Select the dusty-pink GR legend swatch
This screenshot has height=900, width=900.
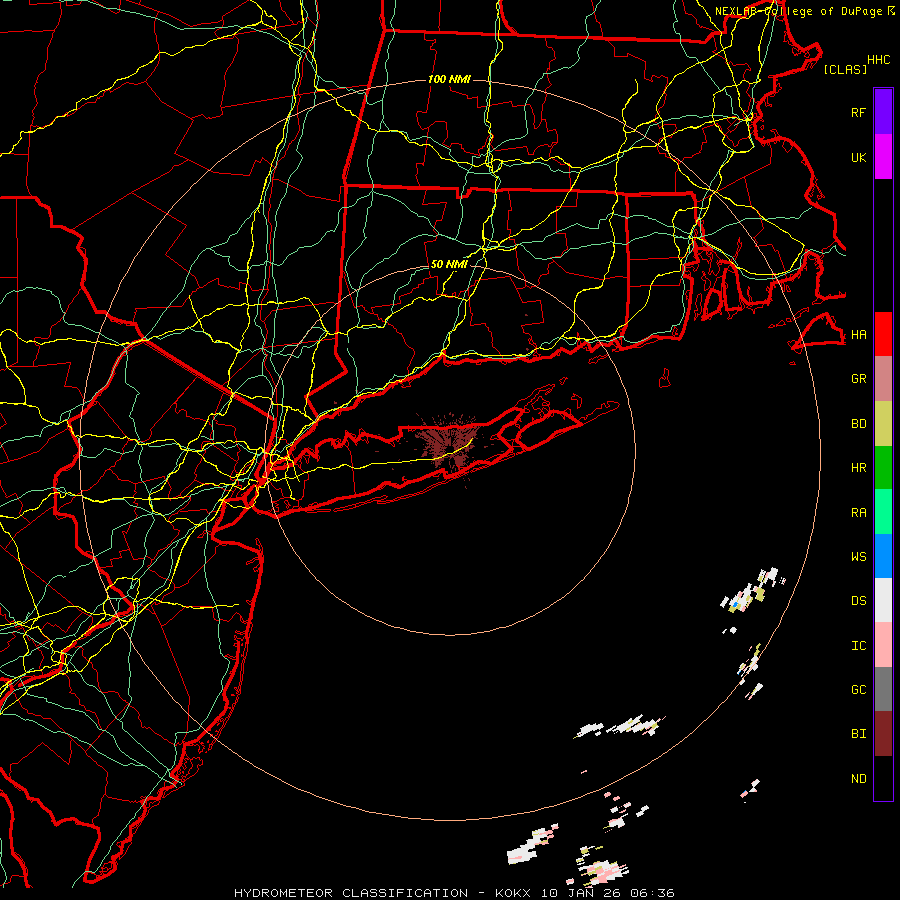(x=883, y=379)
